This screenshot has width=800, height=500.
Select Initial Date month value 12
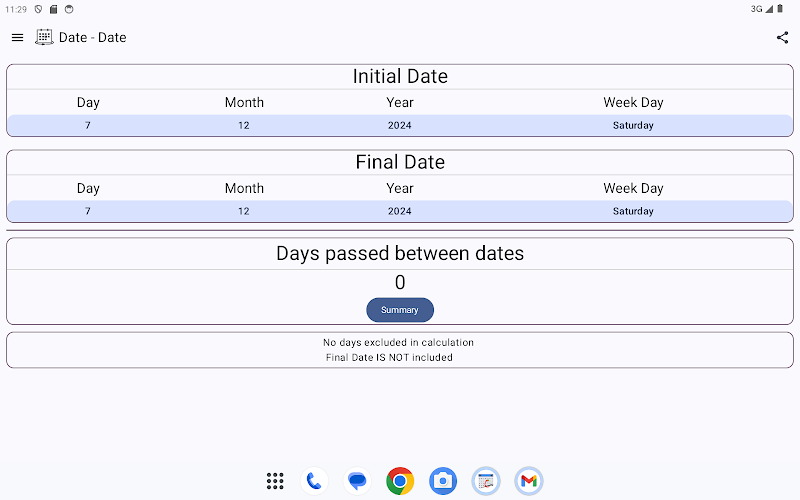tap(244, 125)
